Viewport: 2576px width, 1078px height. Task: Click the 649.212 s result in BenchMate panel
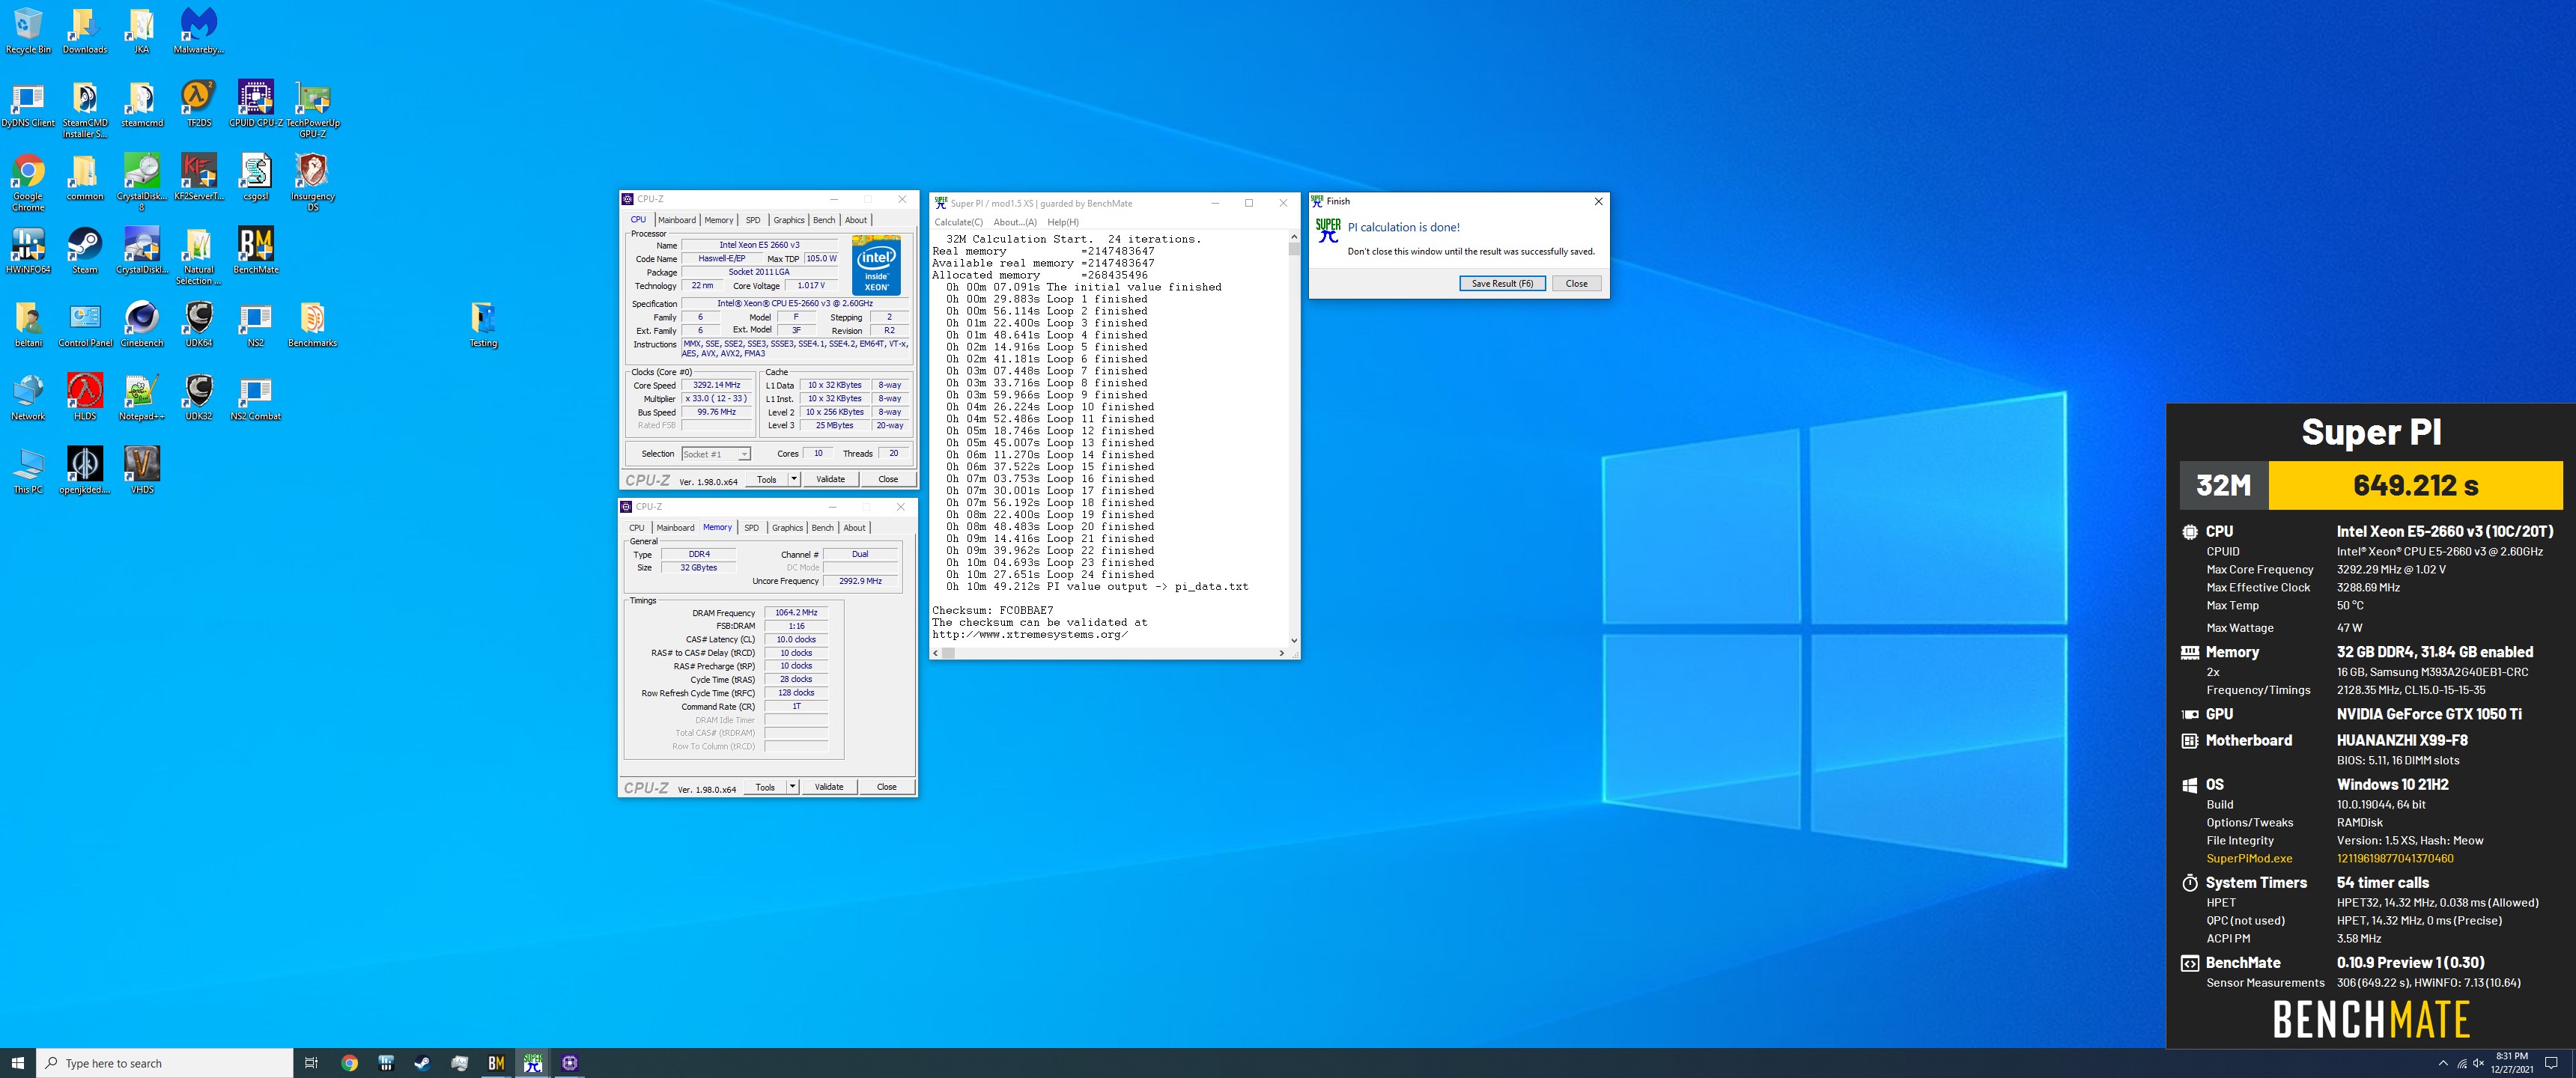click(x=2415, y=485)
